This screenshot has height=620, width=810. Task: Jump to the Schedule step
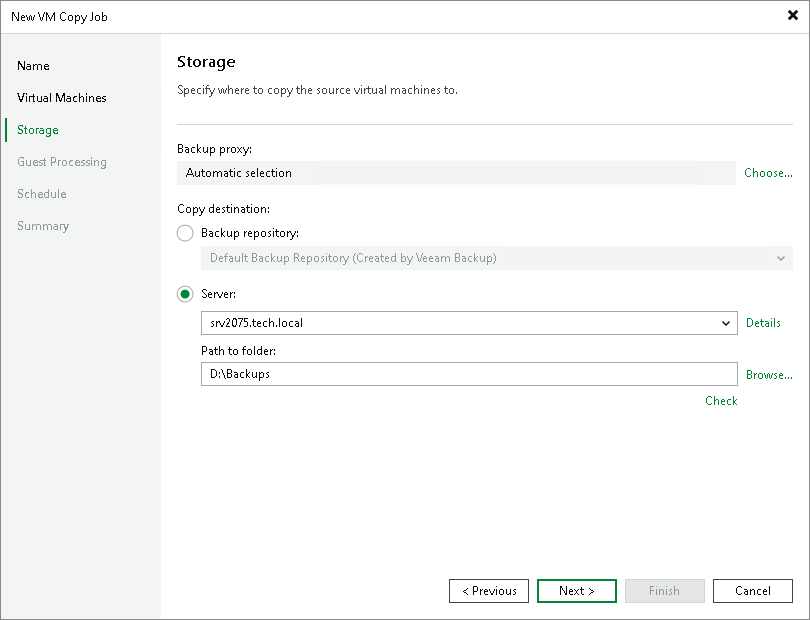click(x=42, y=194)
